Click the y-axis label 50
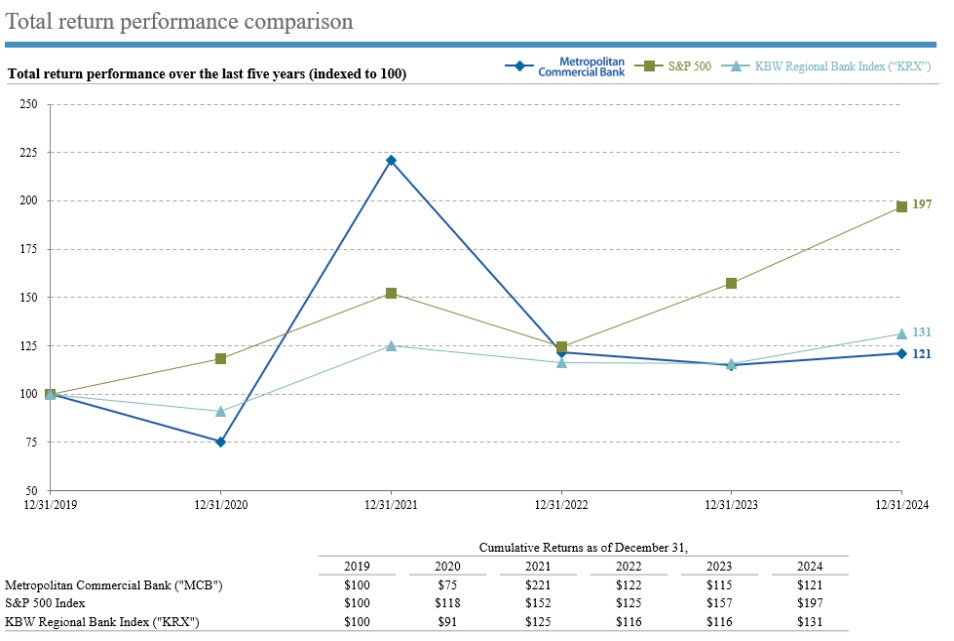954x641 pixels. 32,490
